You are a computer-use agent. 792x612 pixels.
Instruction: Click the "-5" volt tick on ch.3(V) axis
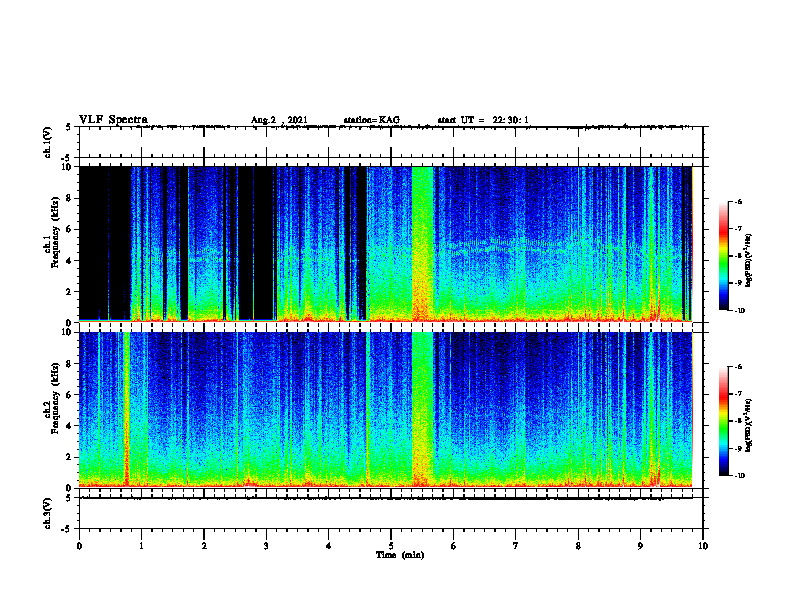pyautogui.click(x=67, y=529)
